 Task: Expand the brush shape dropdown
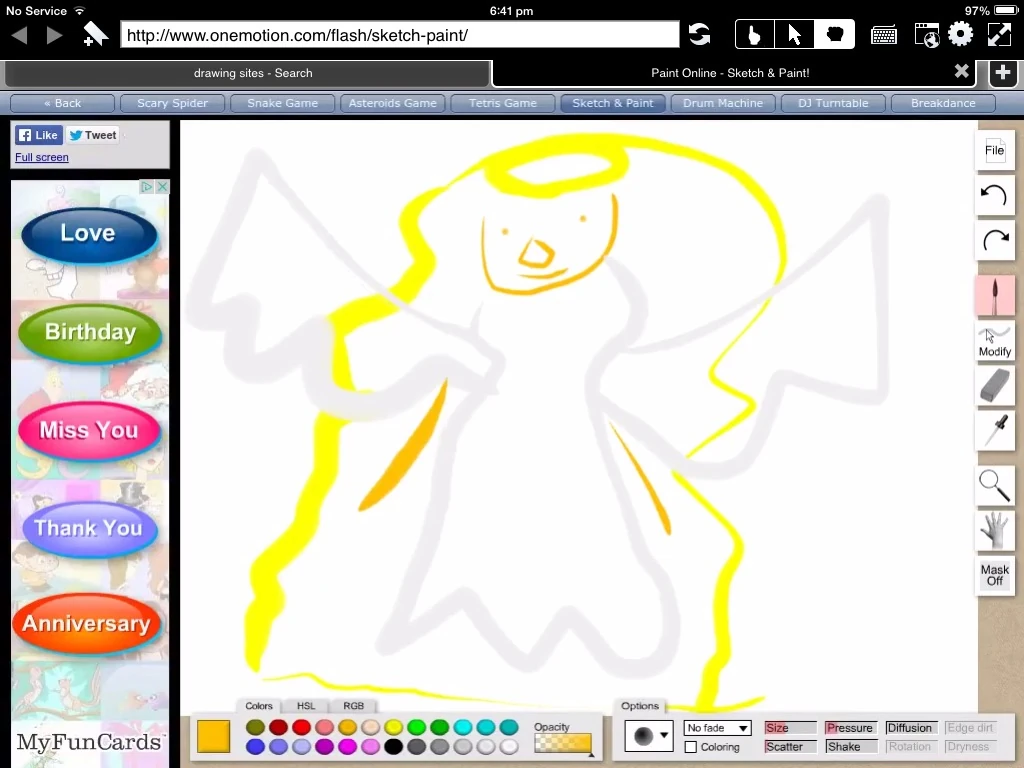(649, 736)
